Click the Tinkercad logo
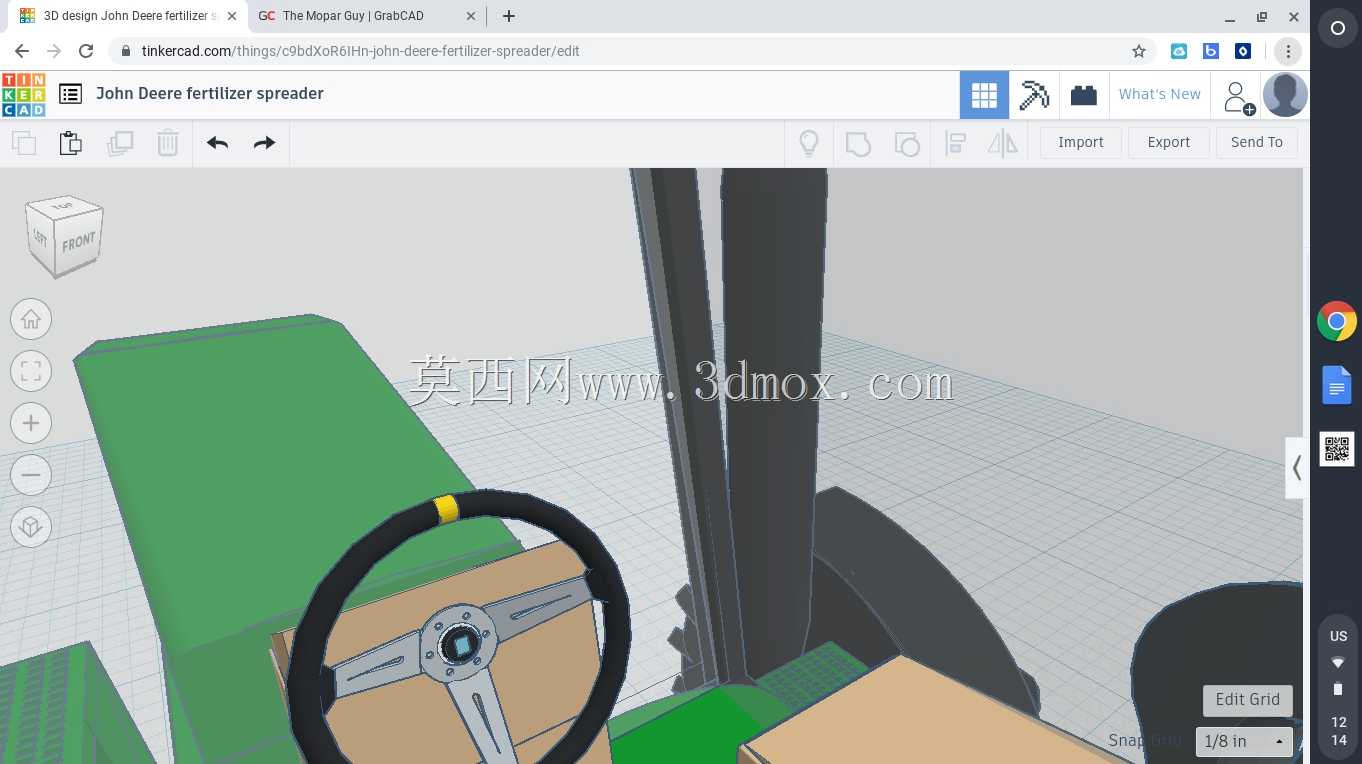The width and height of the screenshot is (1362, 764). click(x=23, y=94)
